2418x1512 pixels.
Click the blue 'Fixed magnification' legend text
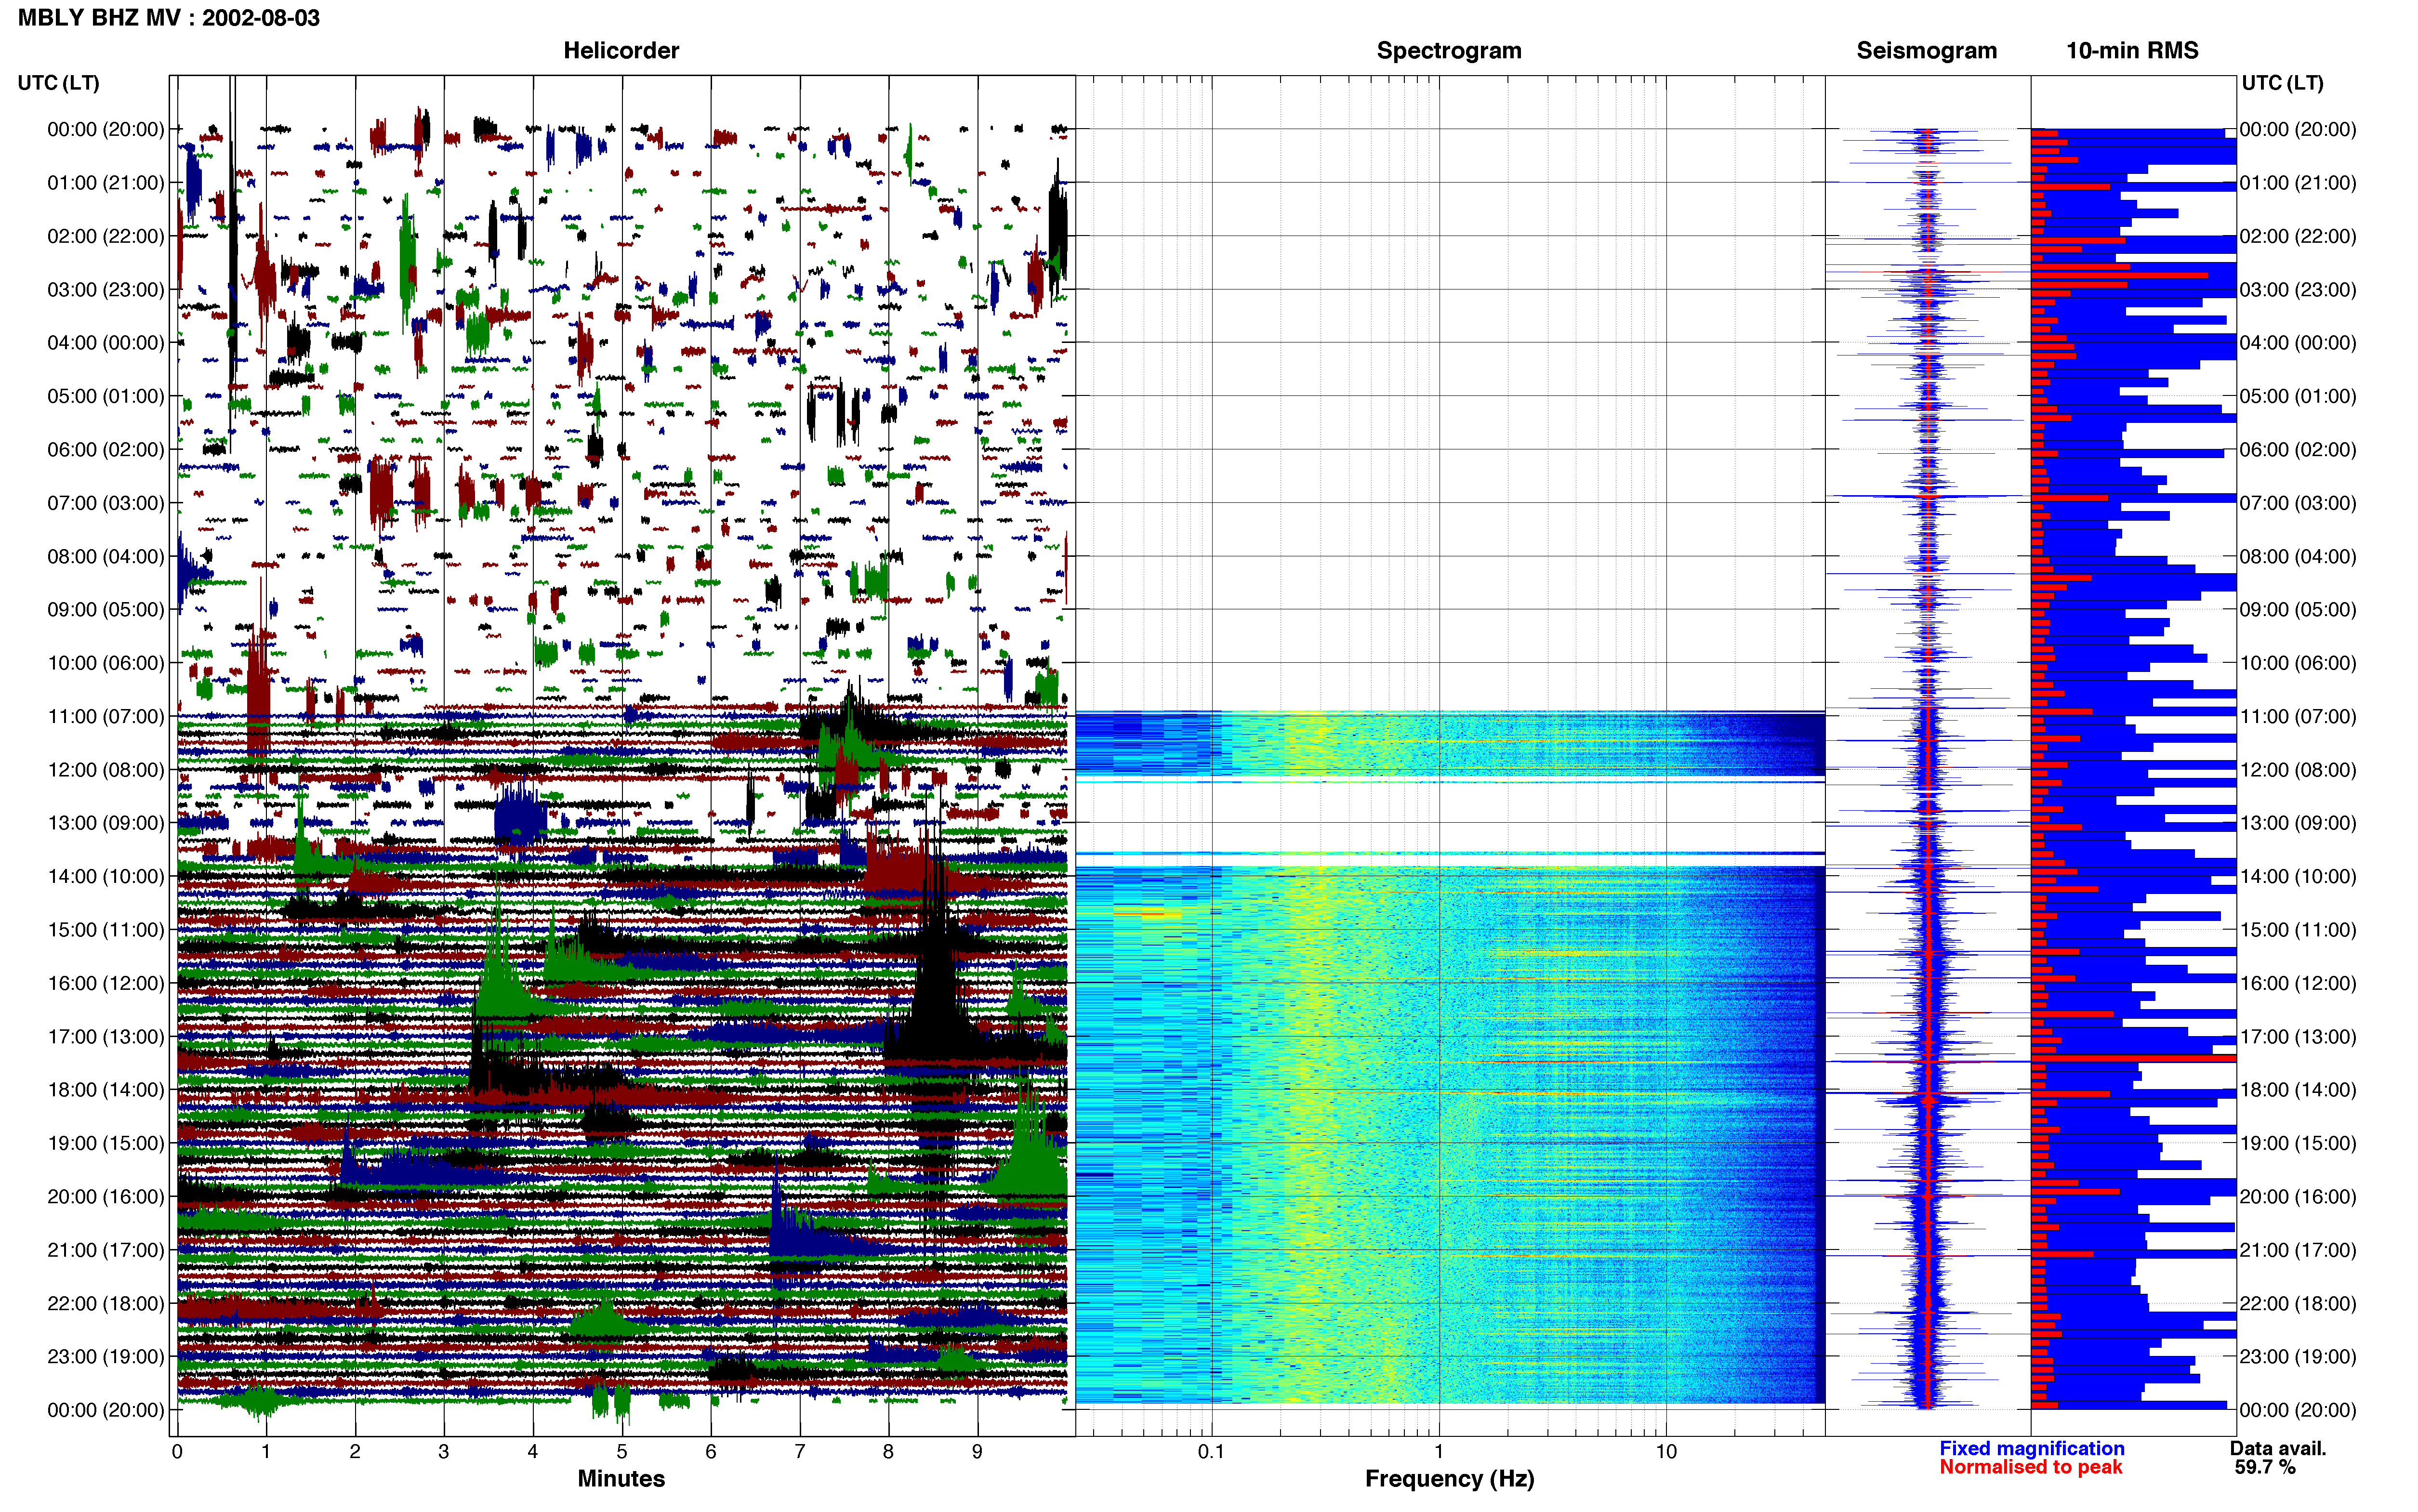tap(2032, 1448)
